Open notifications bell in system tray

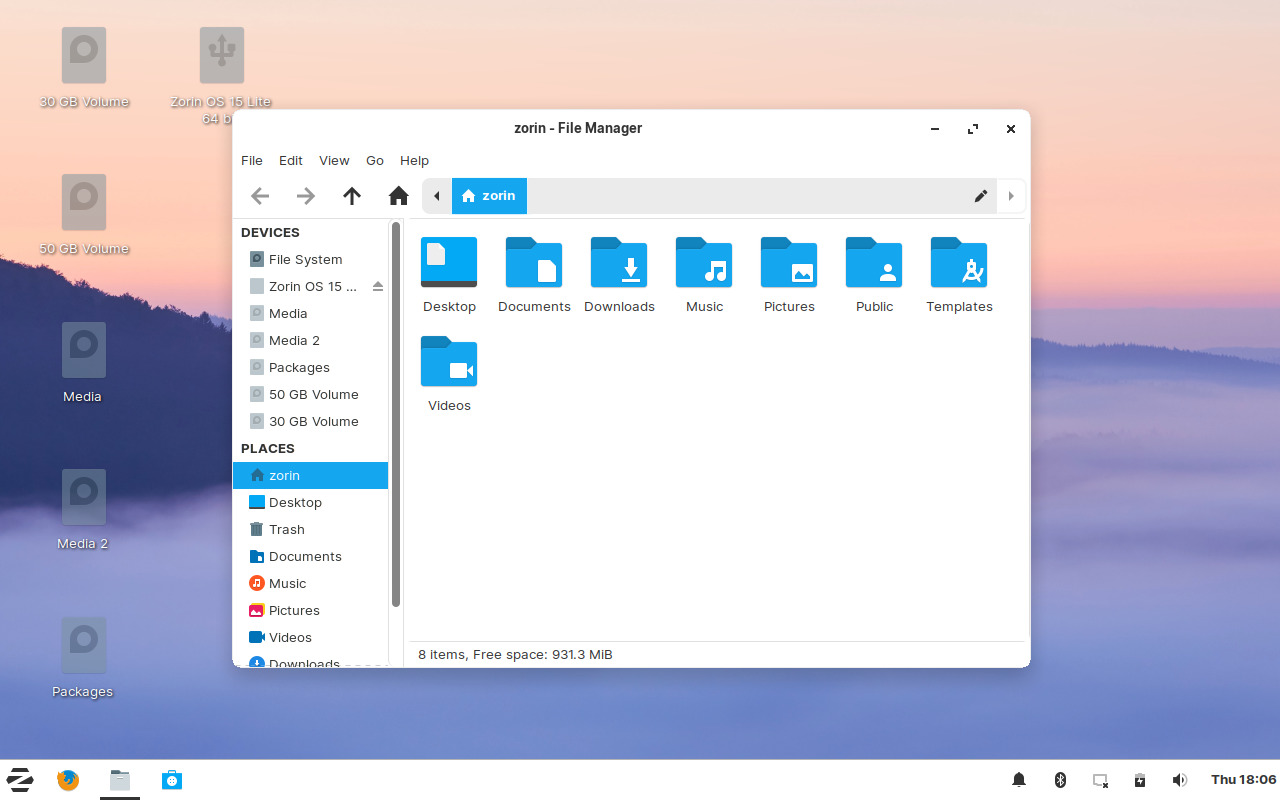click(x=1019, y=780)
